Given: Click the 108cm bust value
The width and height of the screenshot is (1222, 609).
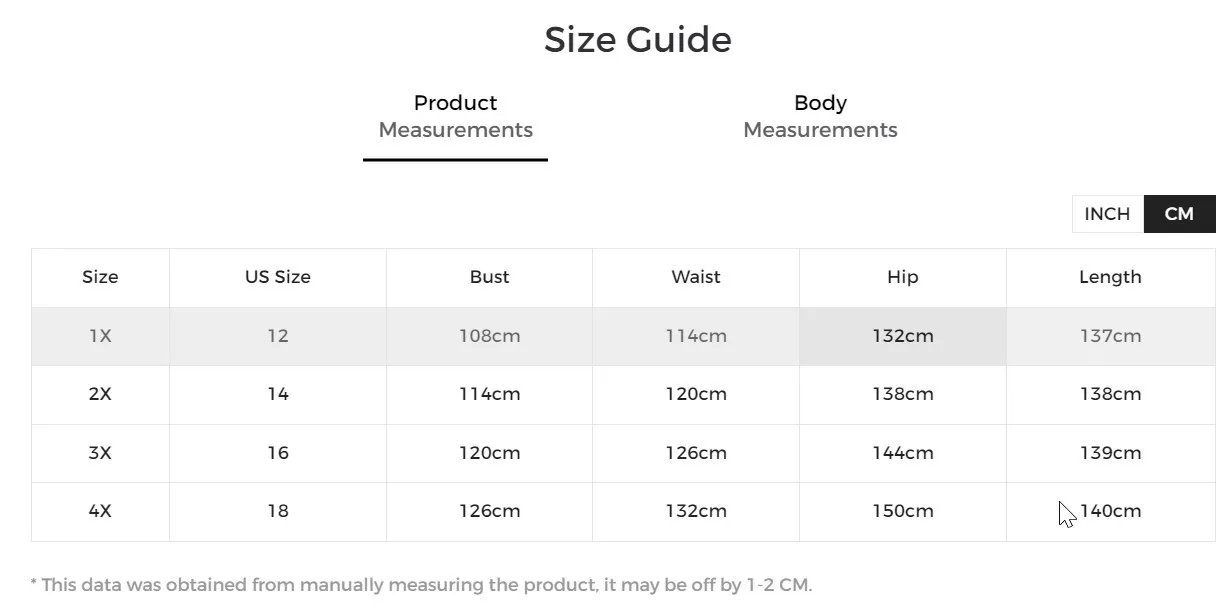Looking at the screenshot, I should click(489, 336).
